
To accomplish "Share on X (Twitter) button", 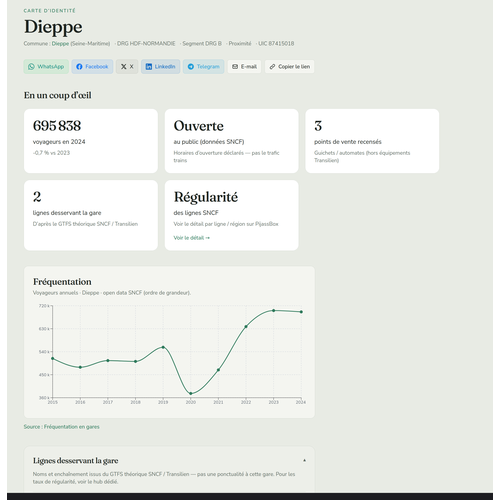I will pyautogui.click(x=127, y=67).
